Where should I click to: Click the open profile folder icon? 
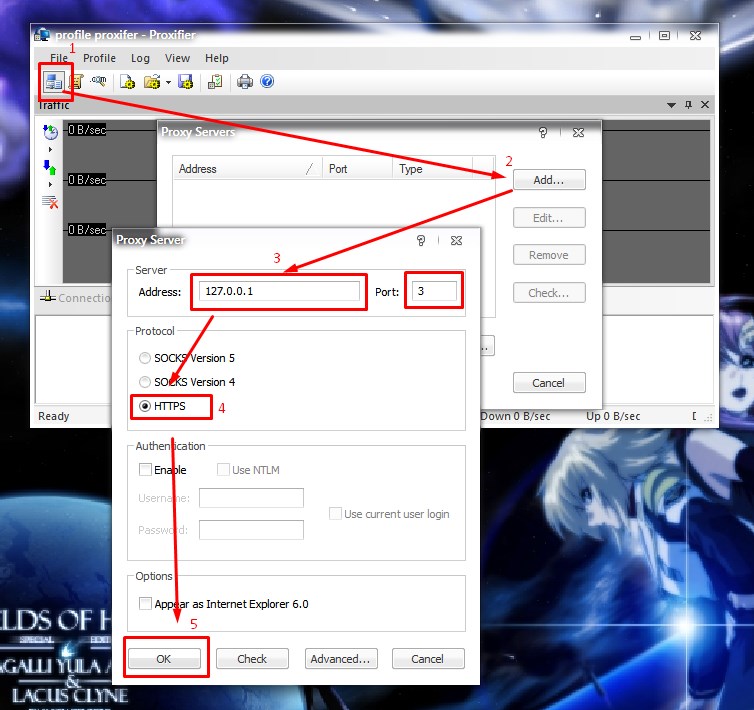(152, 82)
